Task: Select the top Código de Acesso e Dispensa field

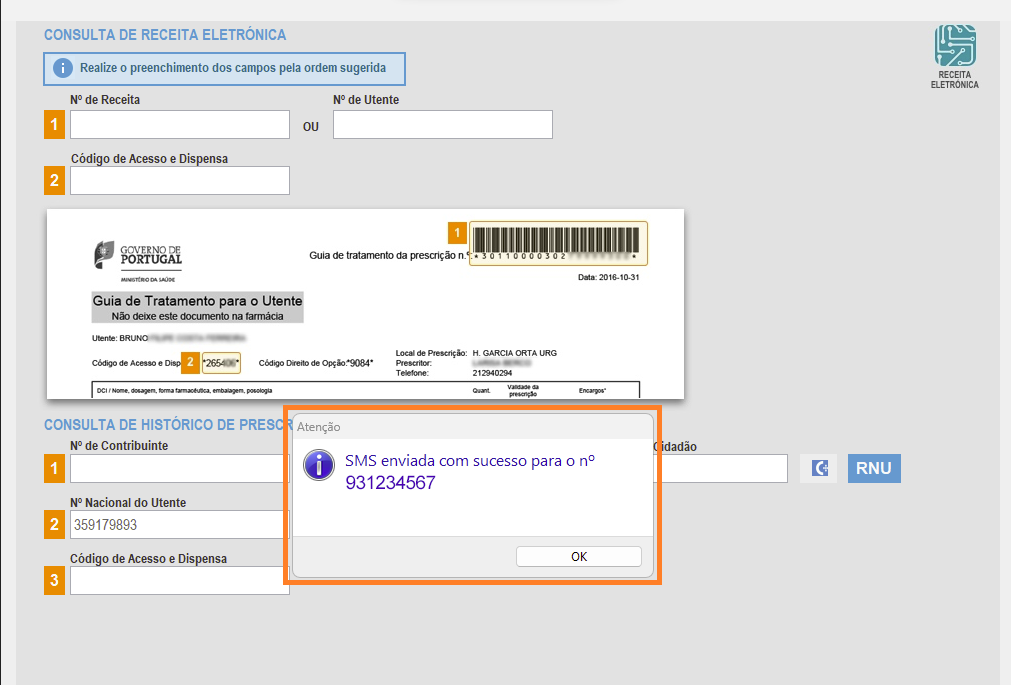Action: pos(179,181)
